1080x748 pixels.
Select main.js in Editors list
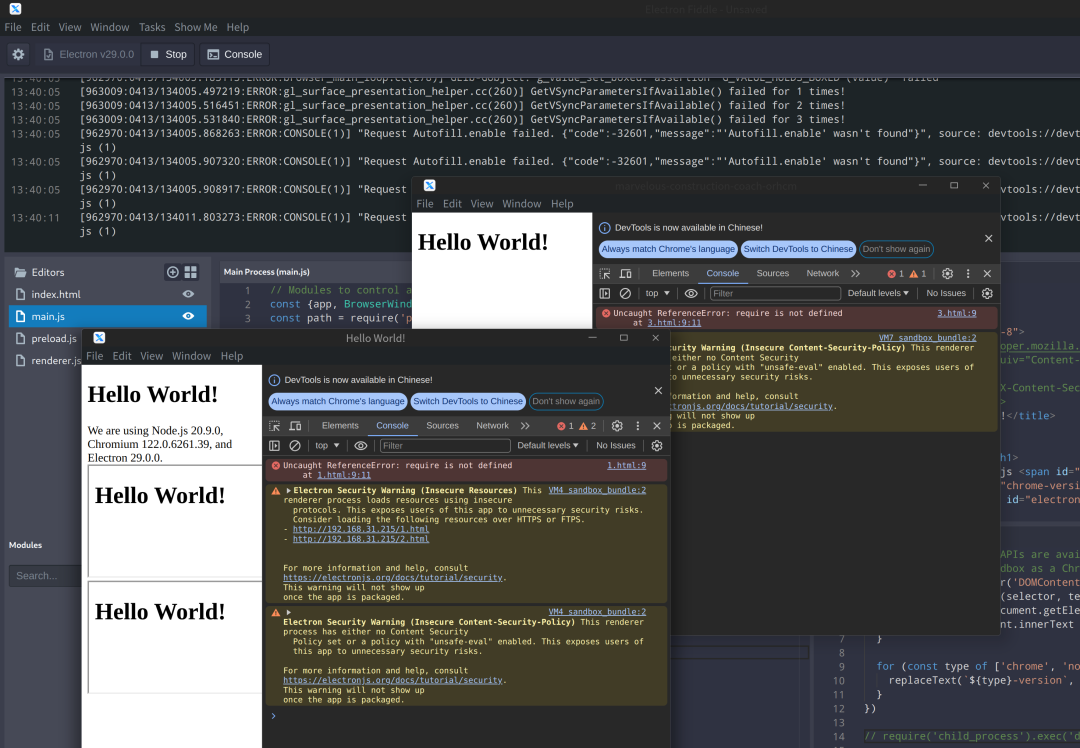pos(48,316)
